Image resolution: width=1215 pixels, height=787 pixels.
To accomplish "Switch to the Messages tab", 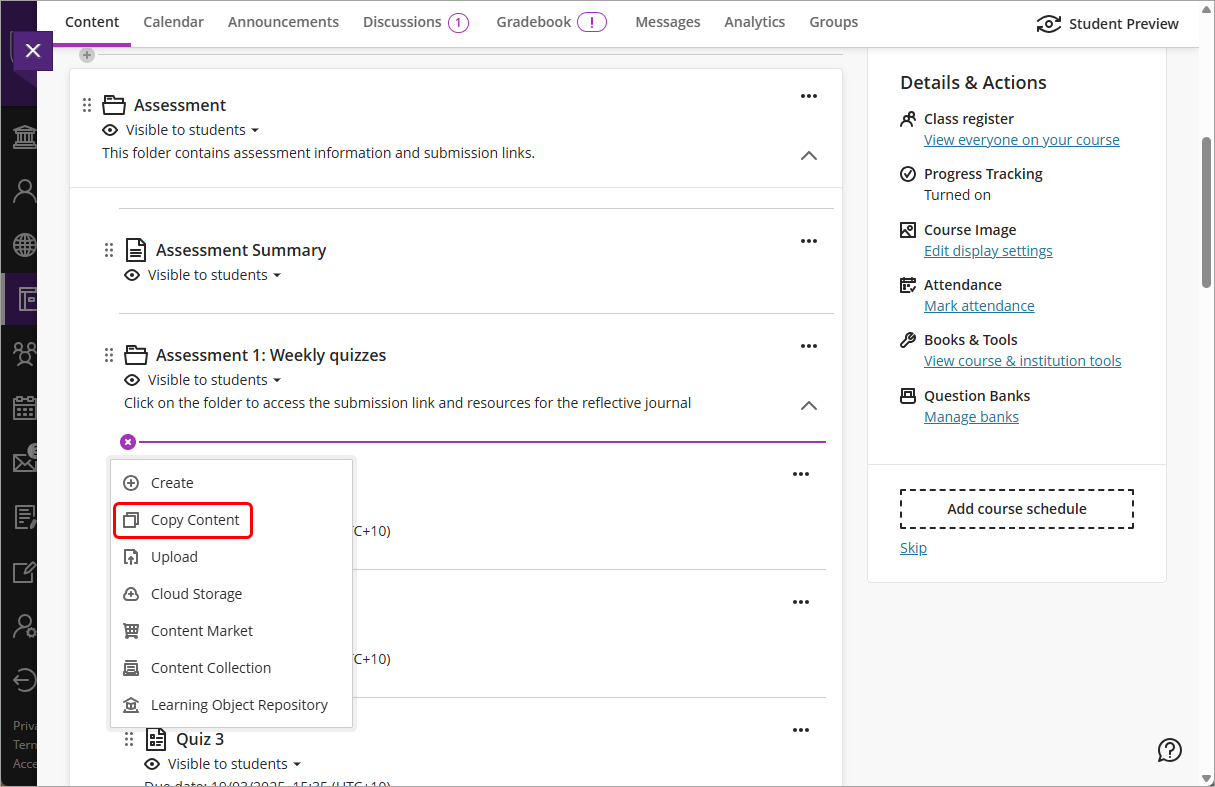I will coord(667,22).
